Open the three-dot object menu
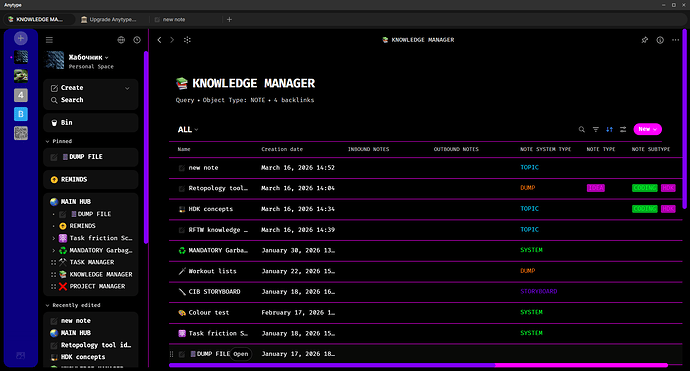This screenshot has height=371, width=690. 675,40
